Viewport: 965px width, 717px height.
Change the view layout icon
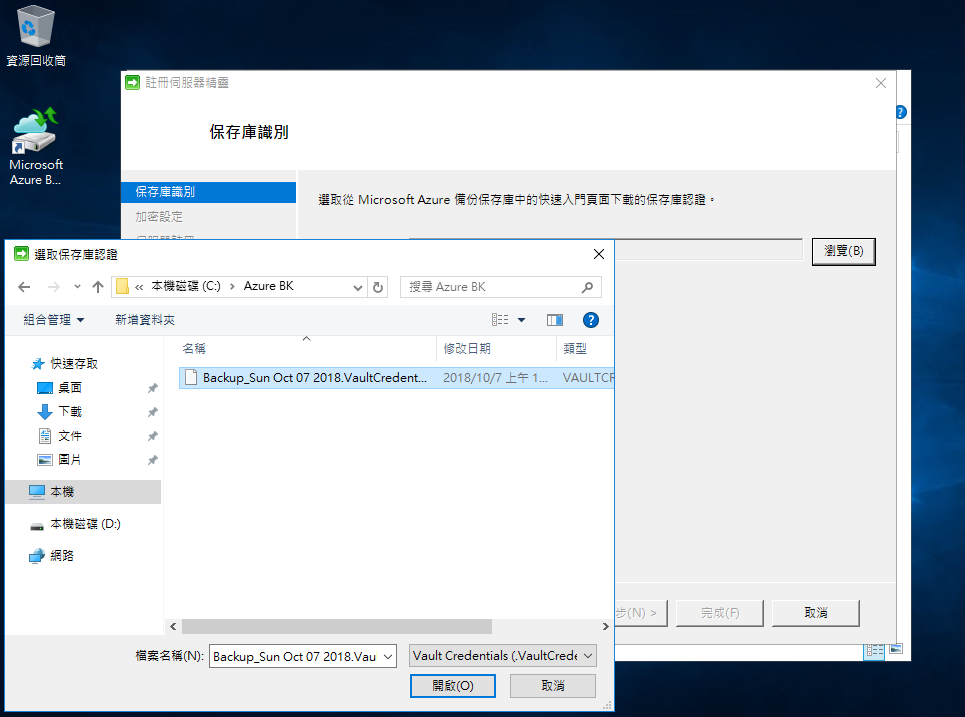pos(500,319)
